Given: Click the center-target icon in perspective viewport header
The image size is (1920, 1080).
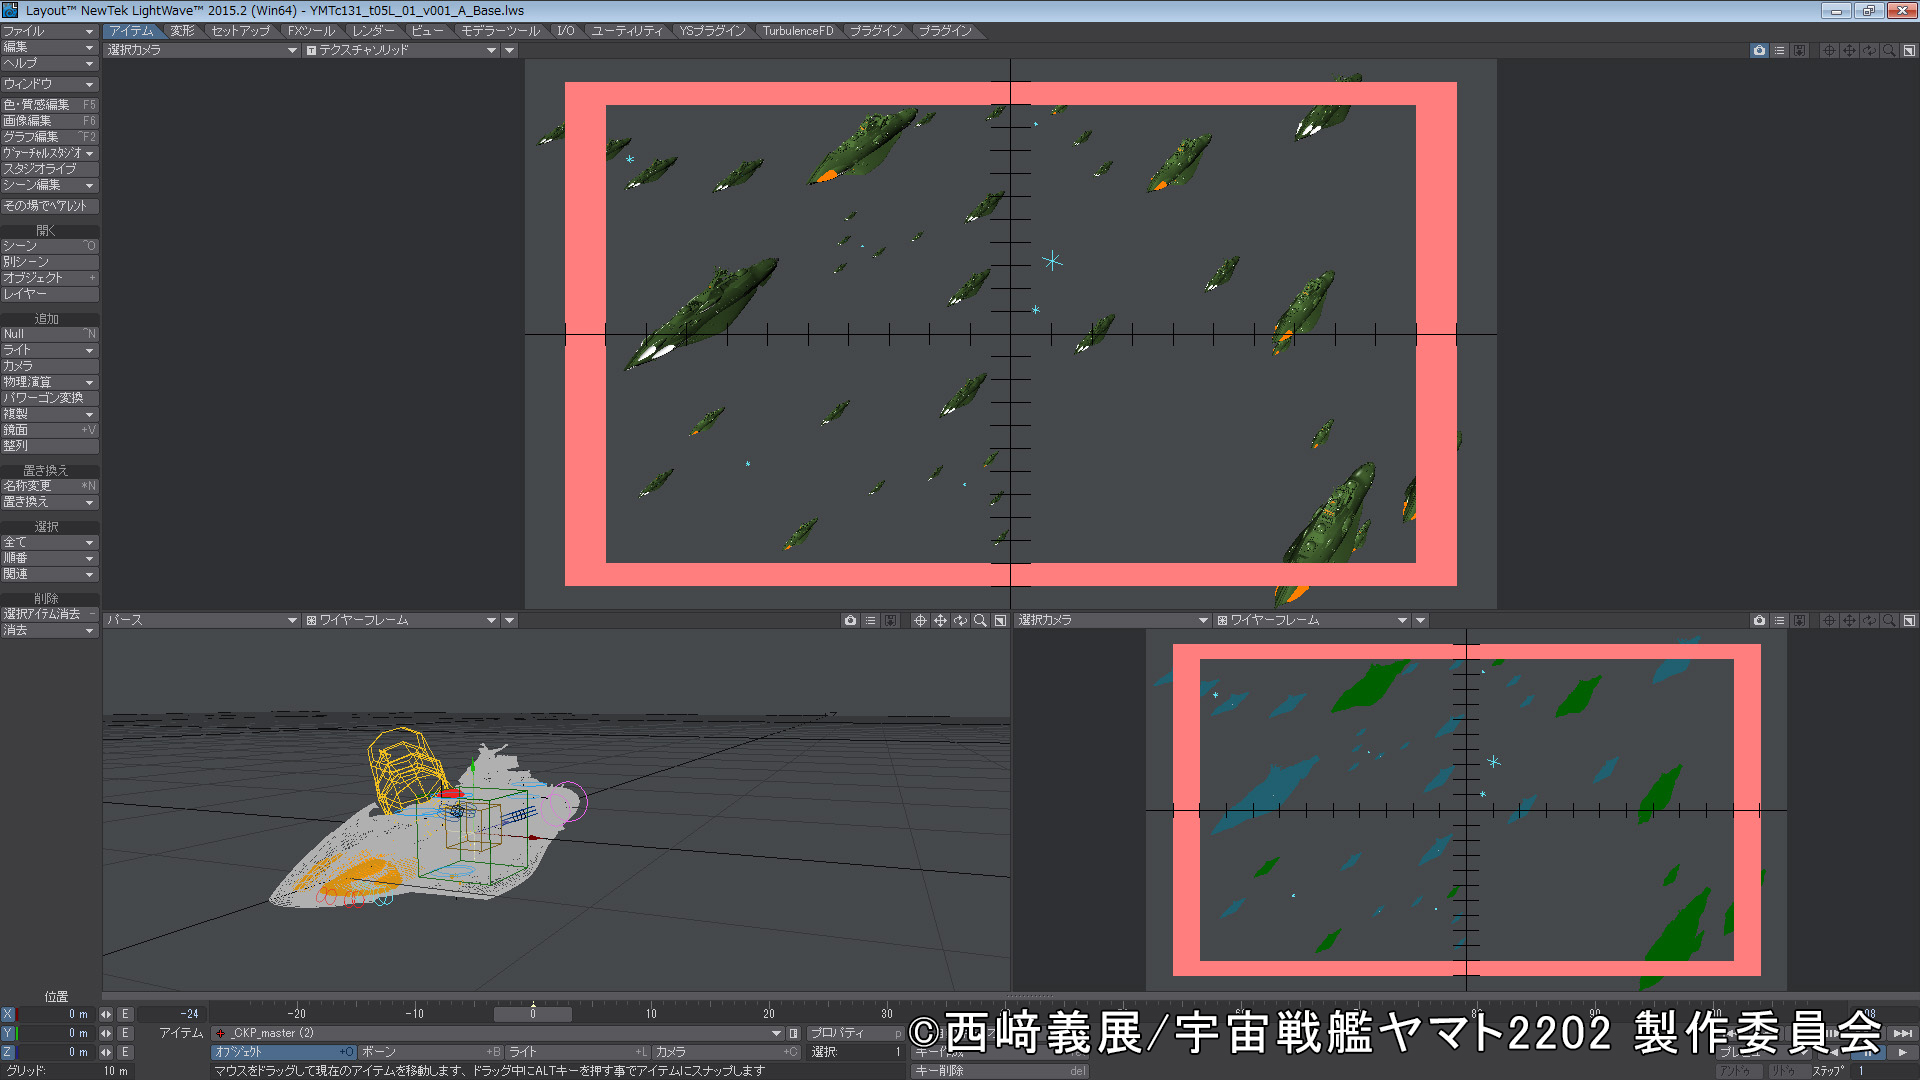Looking at the screenshot, I should 920,620.
